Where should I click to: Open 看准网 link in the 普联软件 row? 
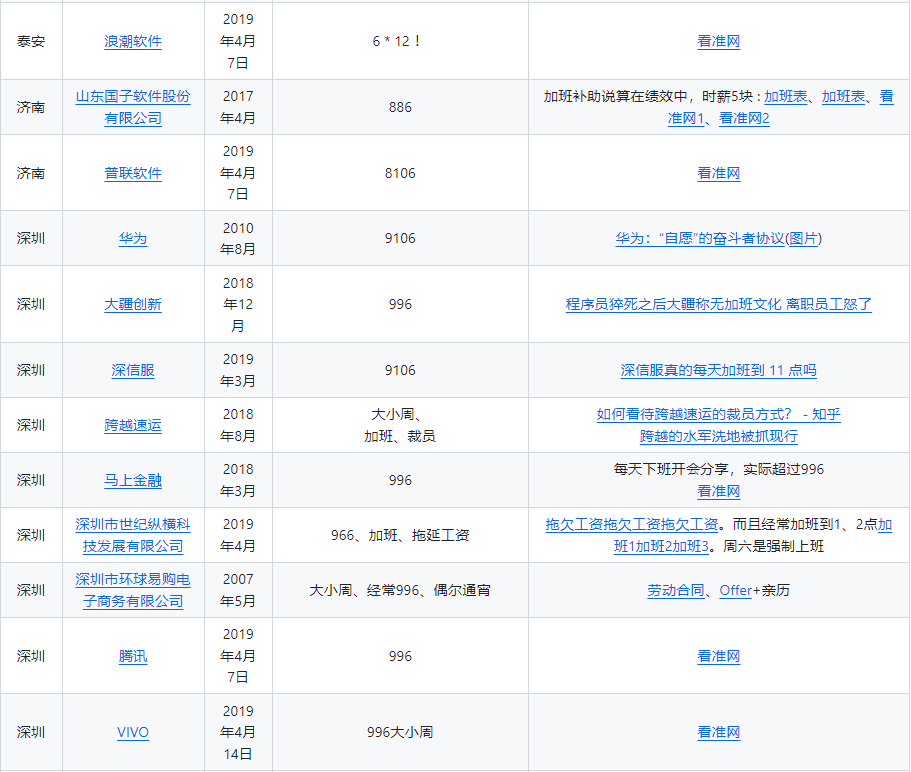(719, 173)
